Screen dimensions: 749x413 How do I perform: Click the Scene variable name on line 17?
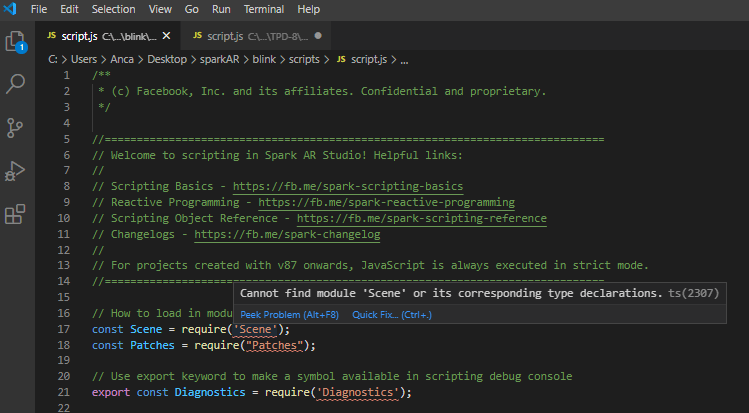point(146,329)
